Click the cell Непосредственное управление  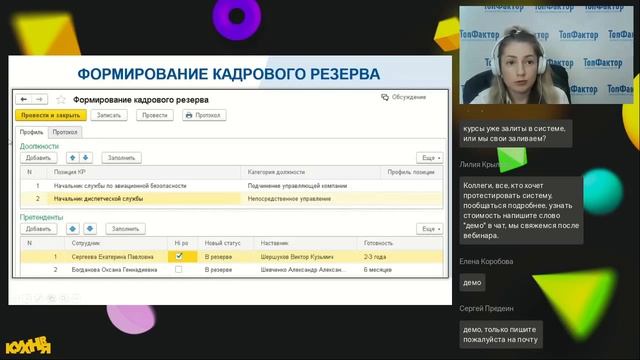click(289, 199)
